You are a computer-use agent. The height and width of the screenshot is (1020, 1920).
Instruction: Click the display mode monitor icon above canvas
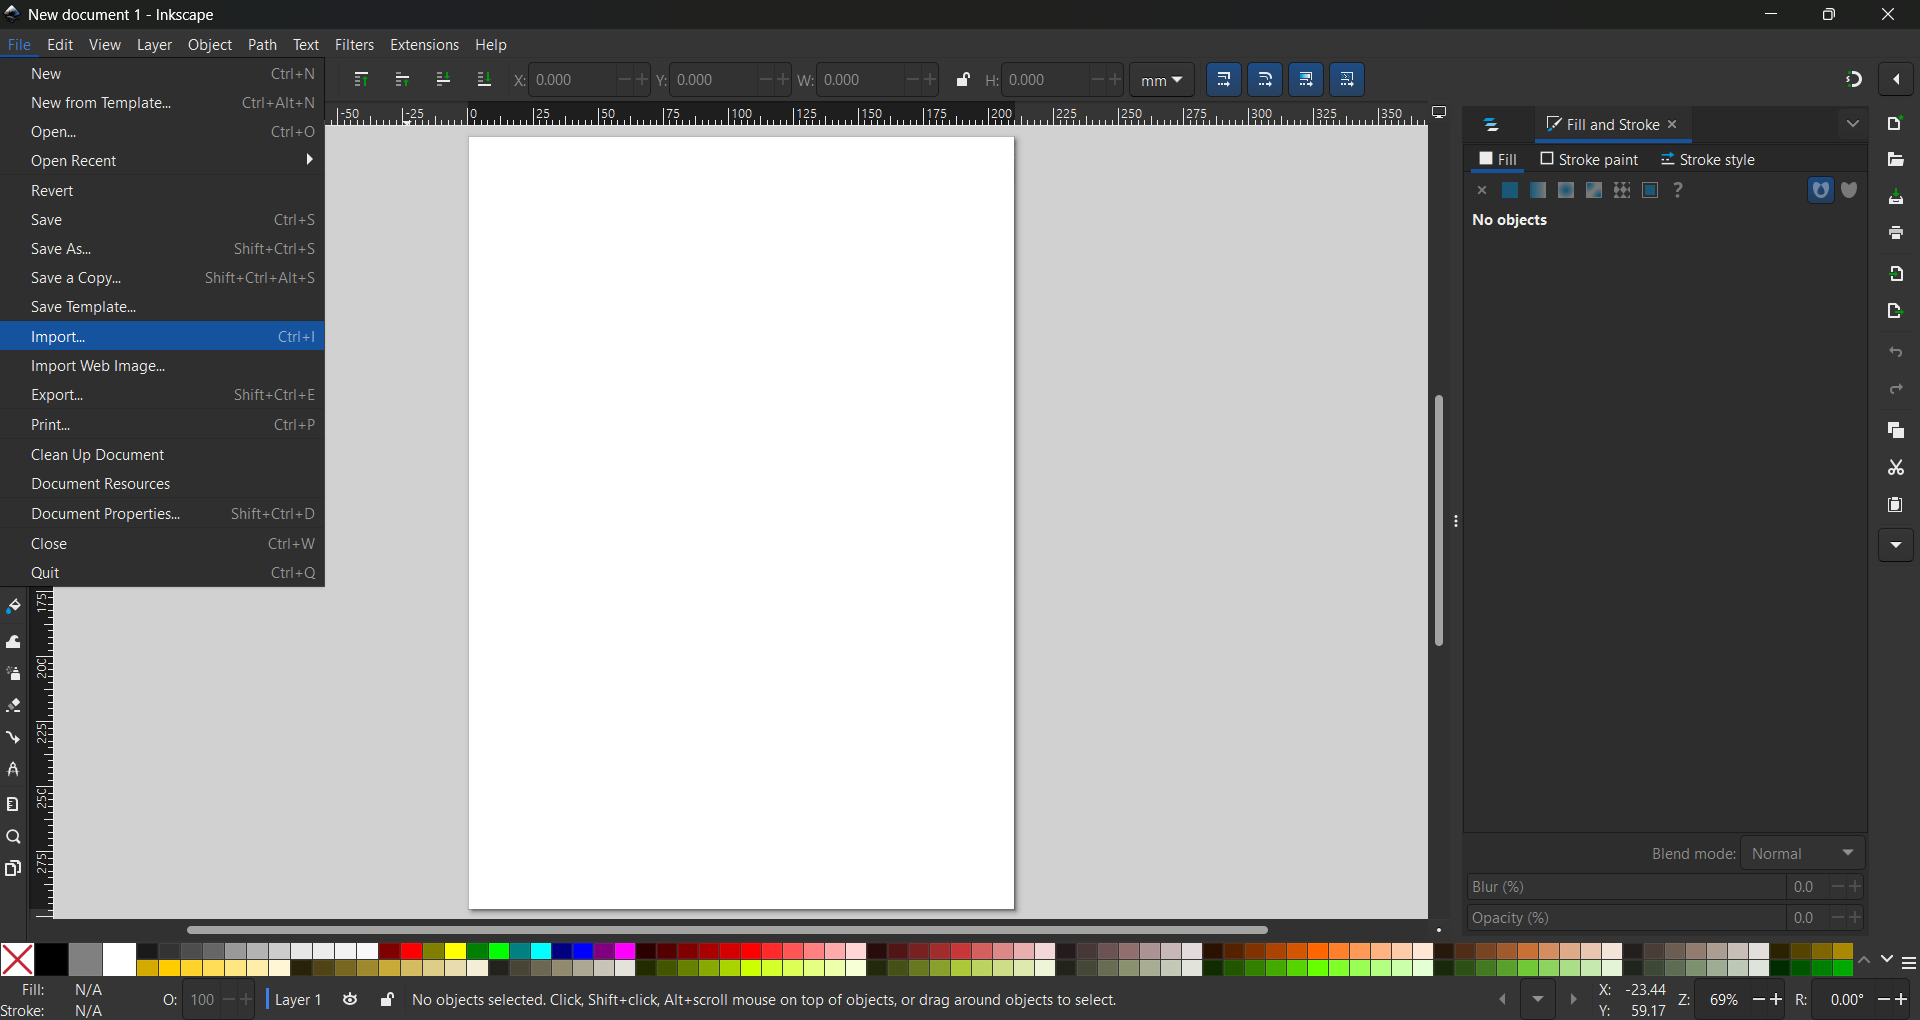coord(1440,113)
